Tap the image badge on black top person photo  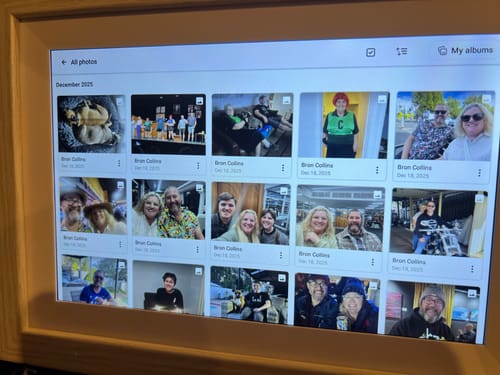pos(198,271)
